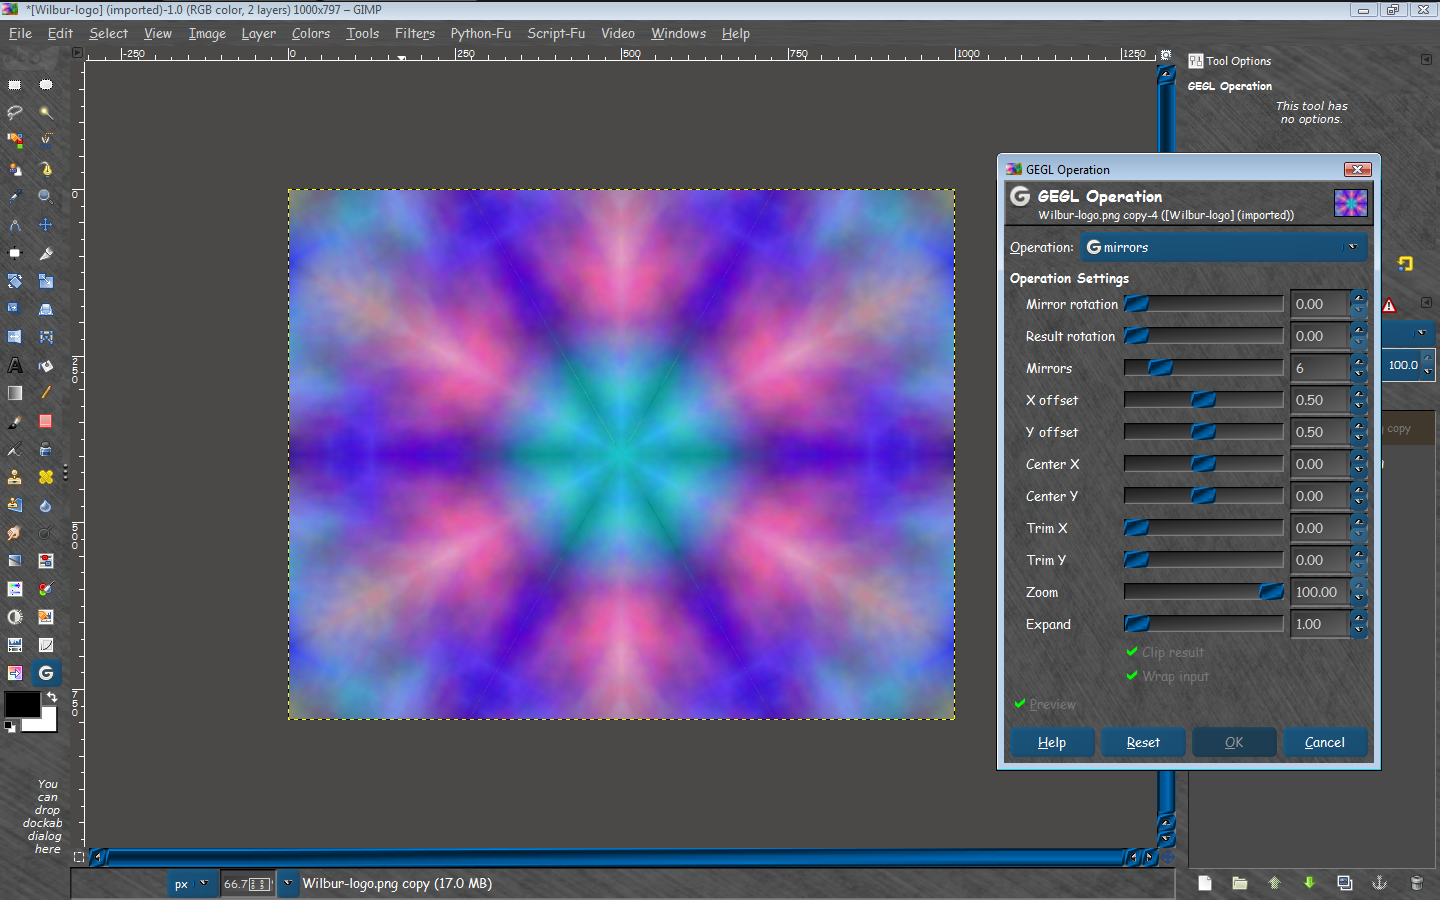Click the Reset button
This screenshot has width=1440, height=900.
point(1143,742)
